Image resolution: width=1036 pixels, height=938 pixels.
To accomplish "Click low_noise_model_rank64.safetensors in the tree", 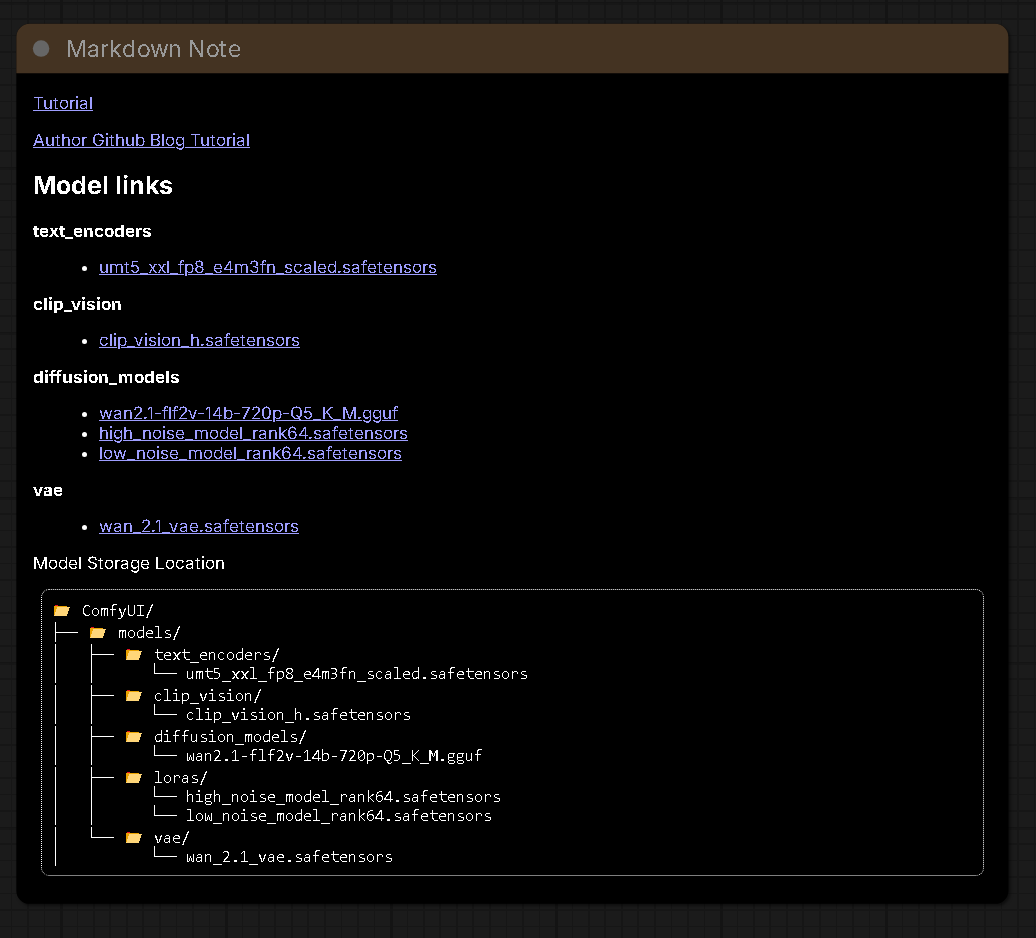I will click(x=339, y=816).
